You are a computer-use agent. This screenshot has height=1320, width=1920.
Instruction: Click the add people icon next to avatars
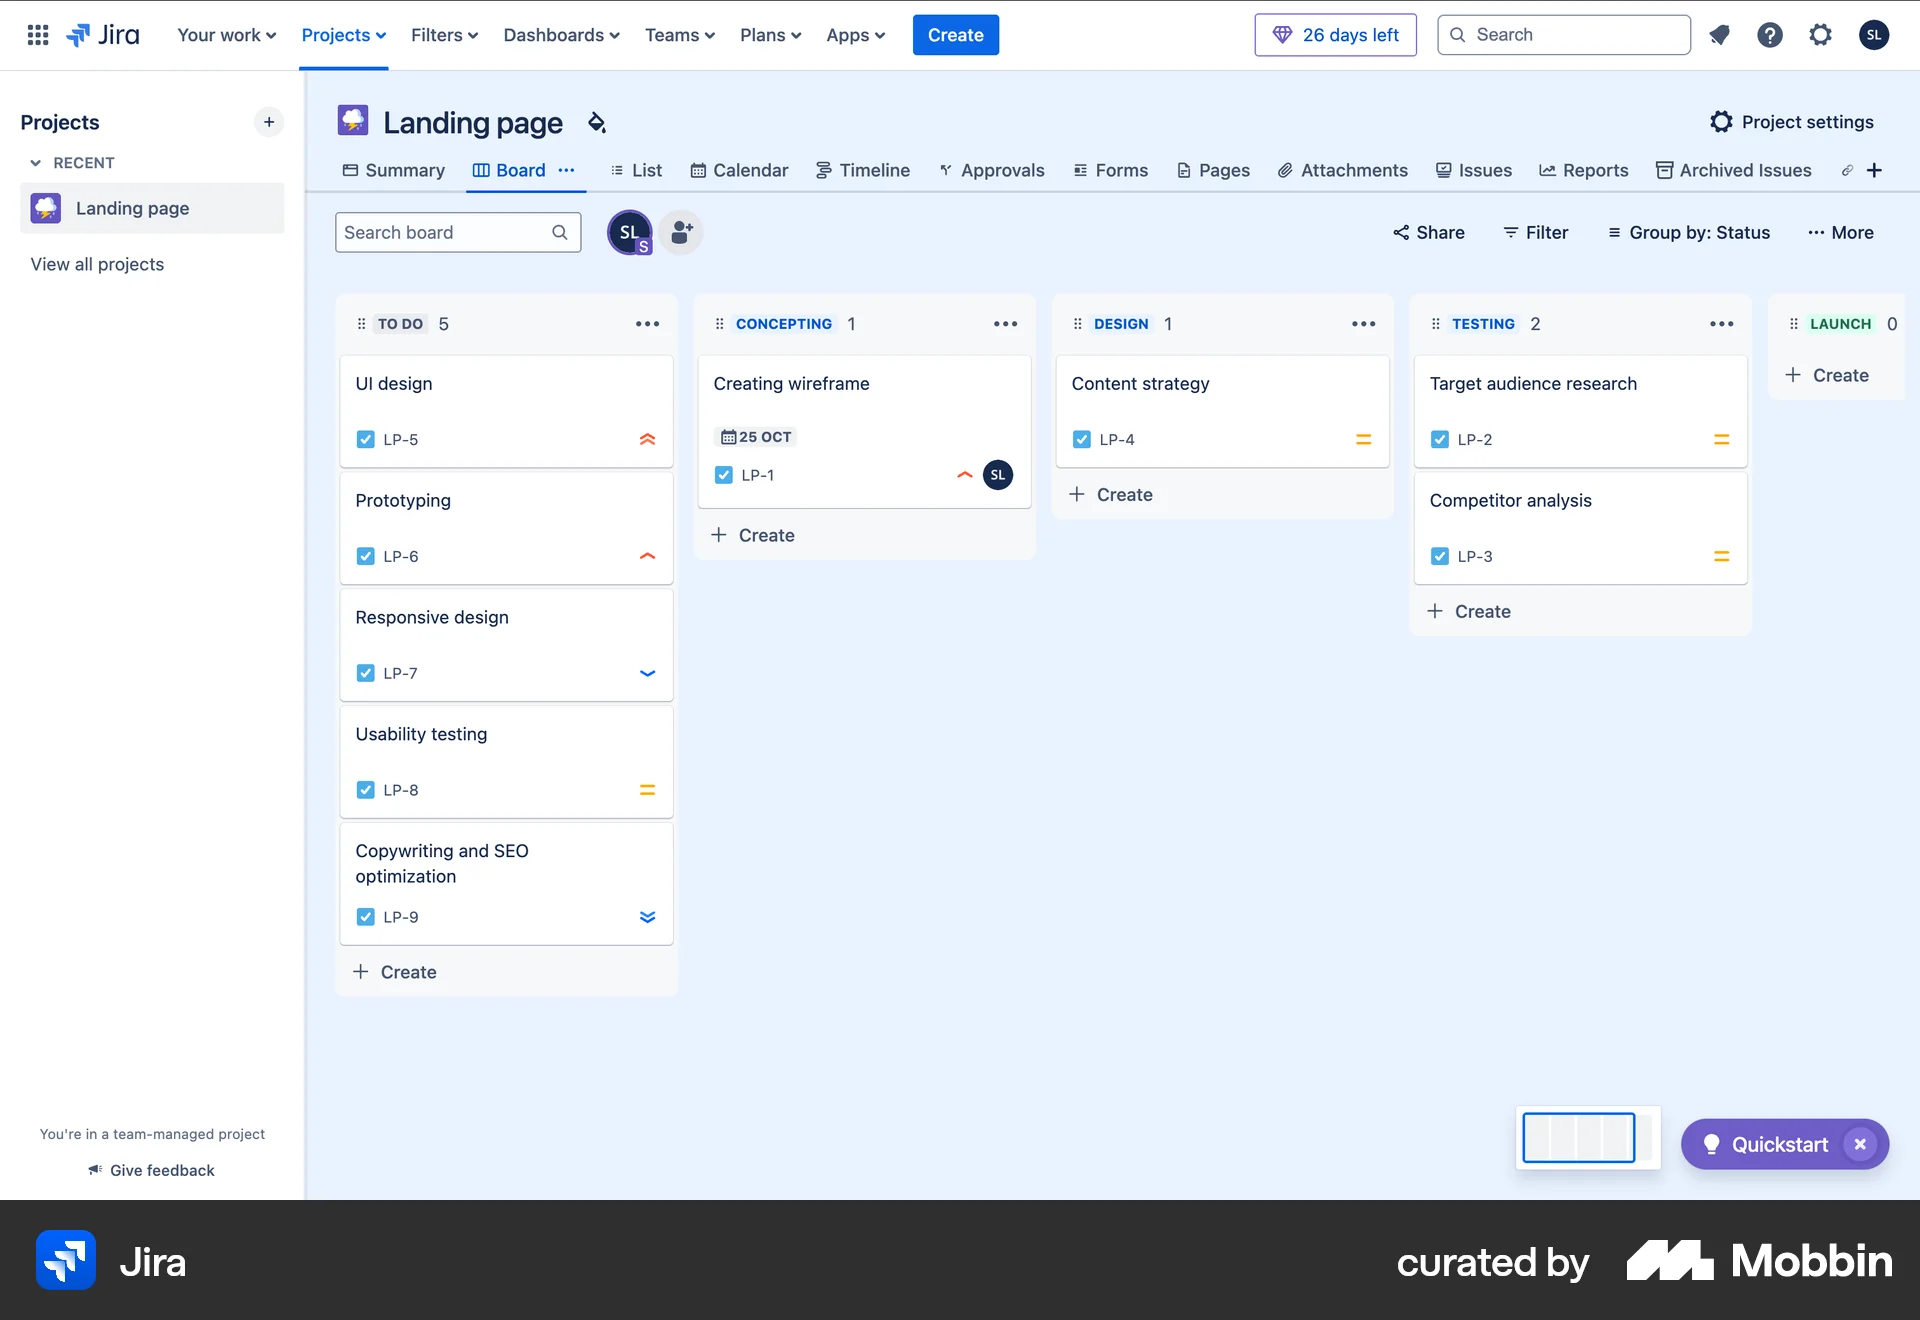click(681, 232)
